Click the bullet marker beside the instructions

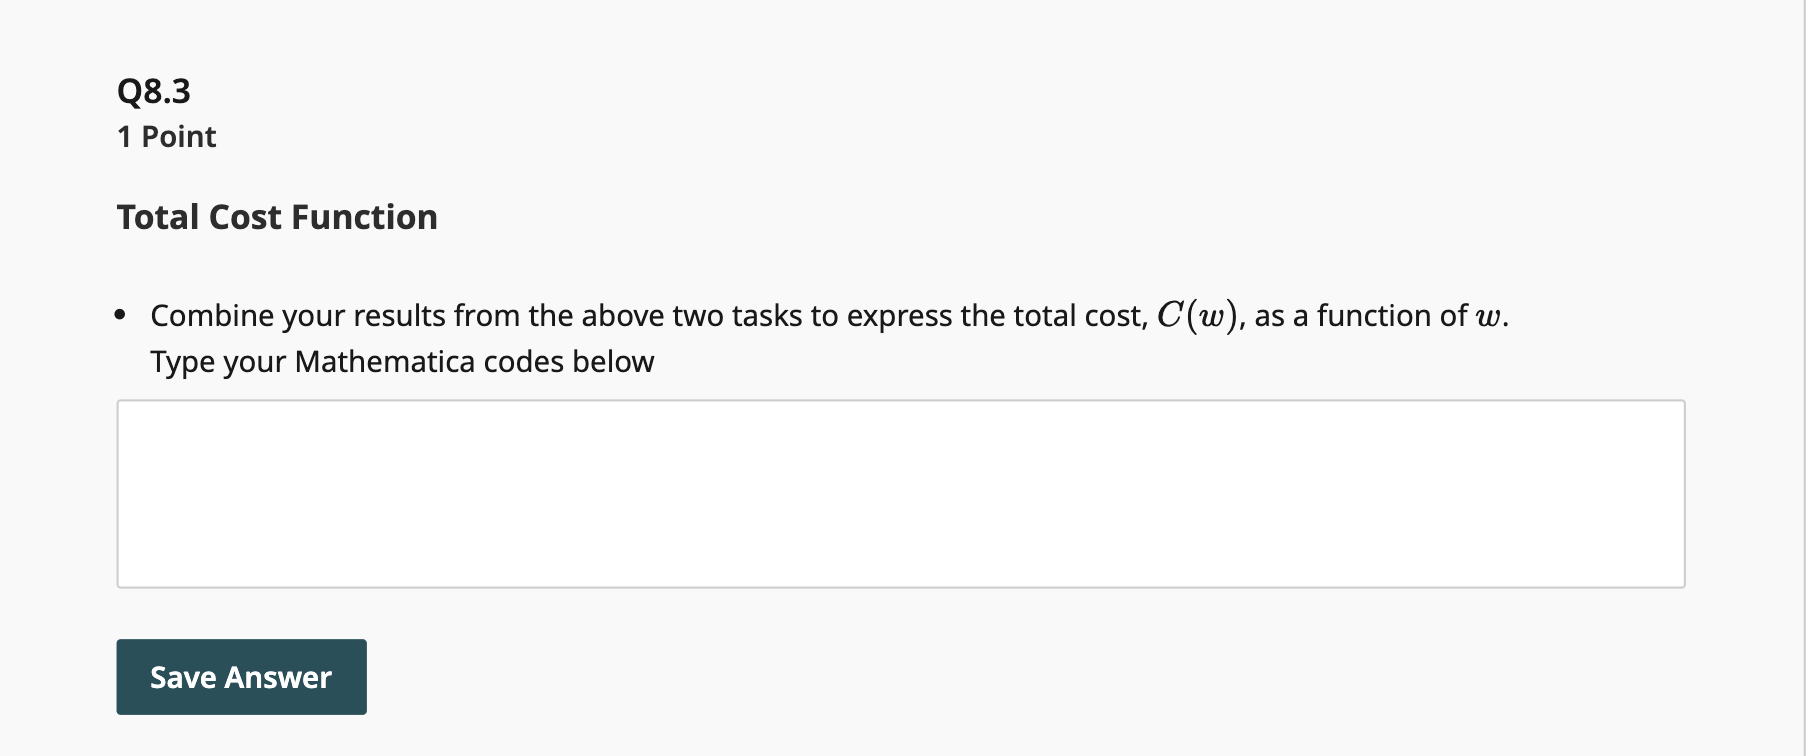(x=121, y=315)
